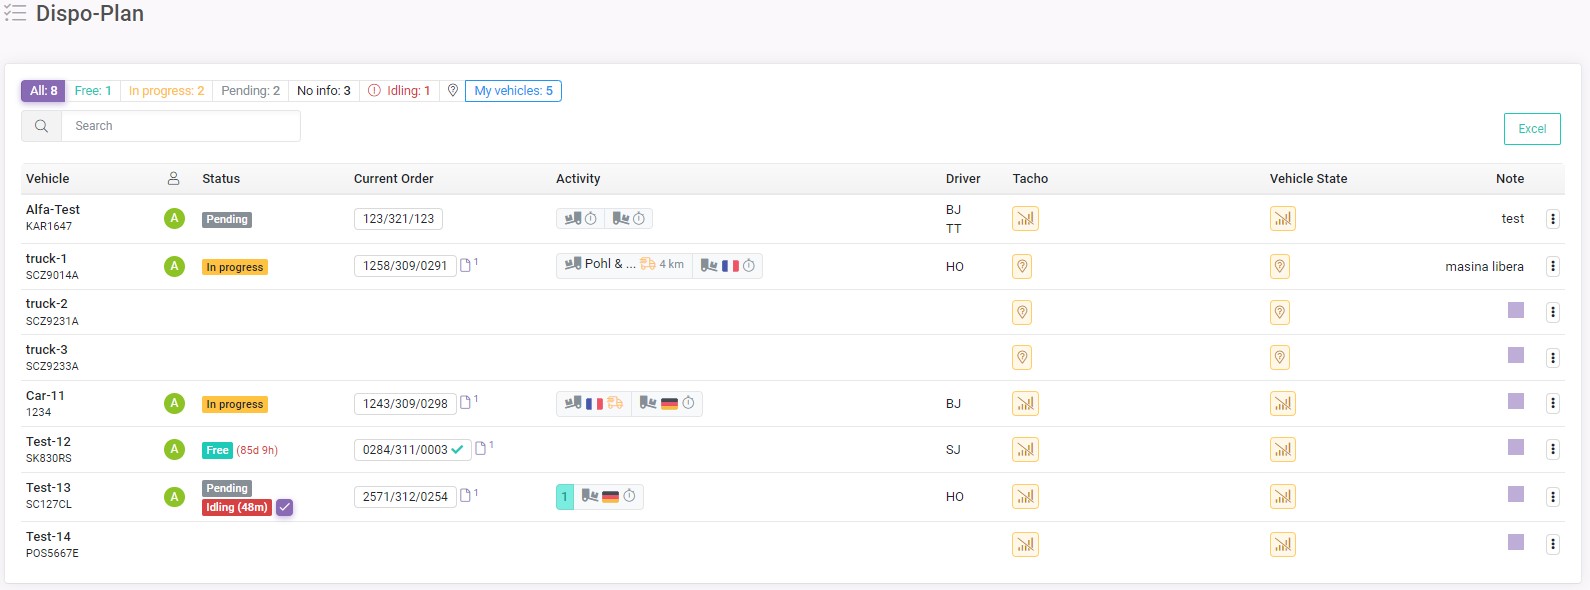Click the Vehicle column header

click(x=48, y=179)
